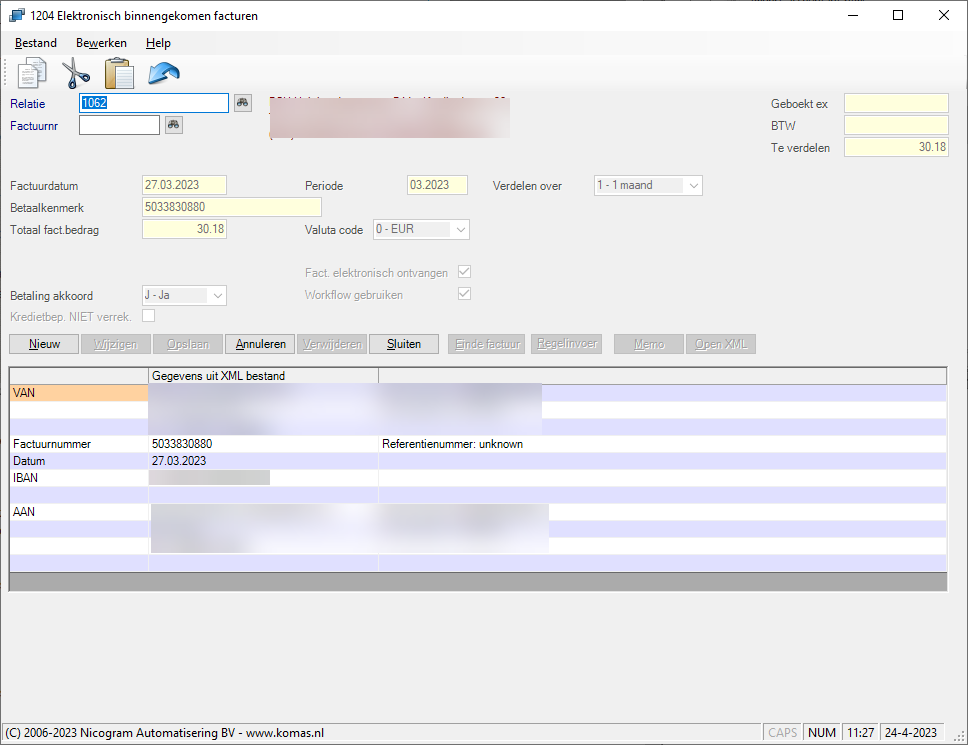This screenshot has width=968, height=745.
Task: Open the Valuta code dropdown
Action: point(421,230)
